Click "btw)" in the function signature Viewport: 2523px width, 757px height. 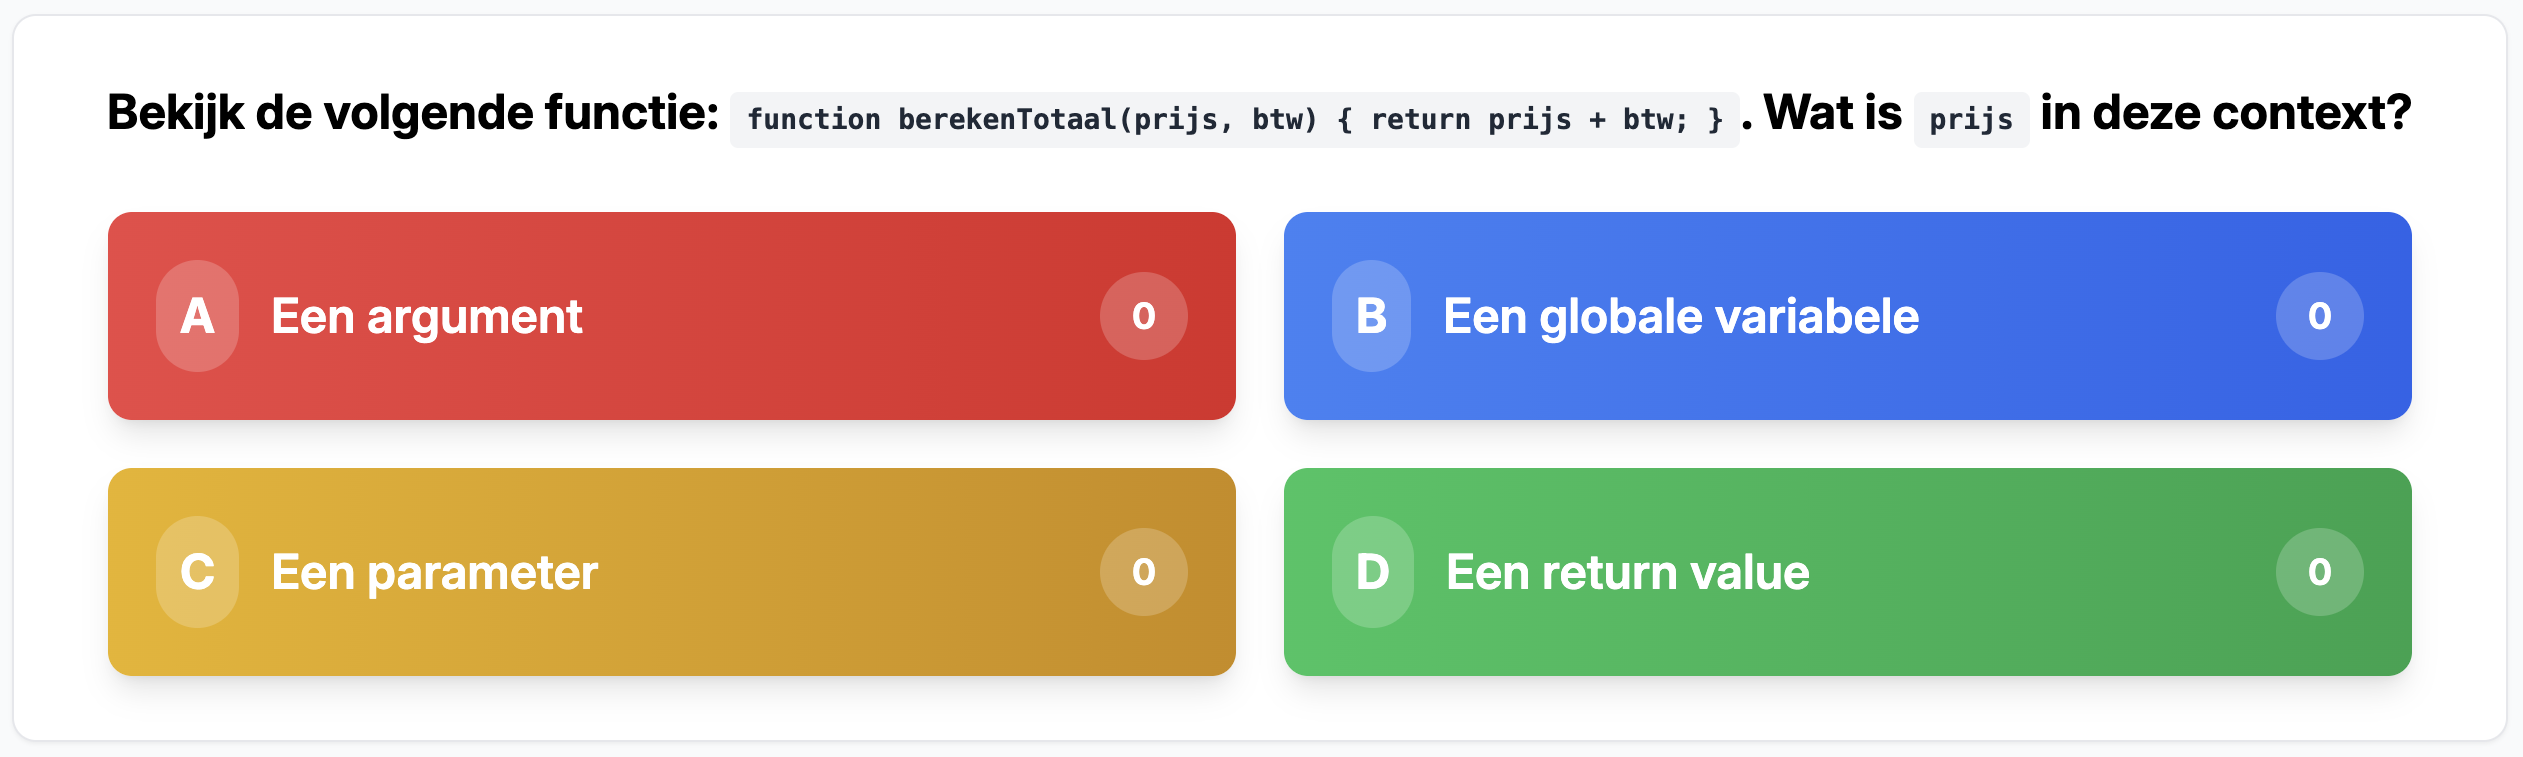(1284, 120)
